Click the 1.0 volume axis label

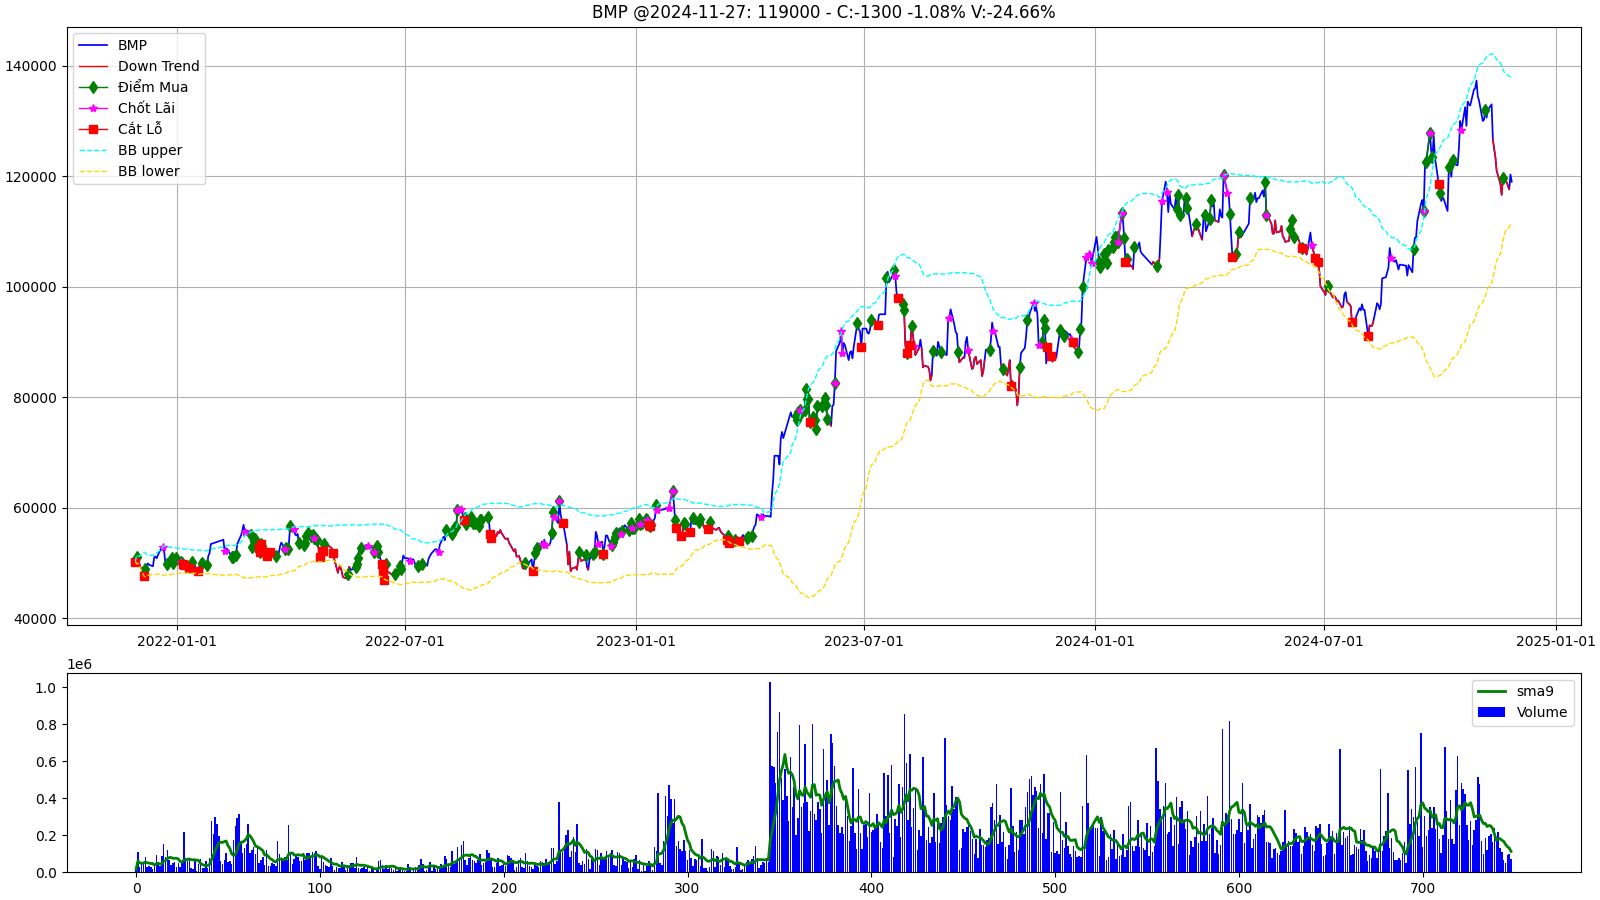pyautogui.click(x=45, y=688)
